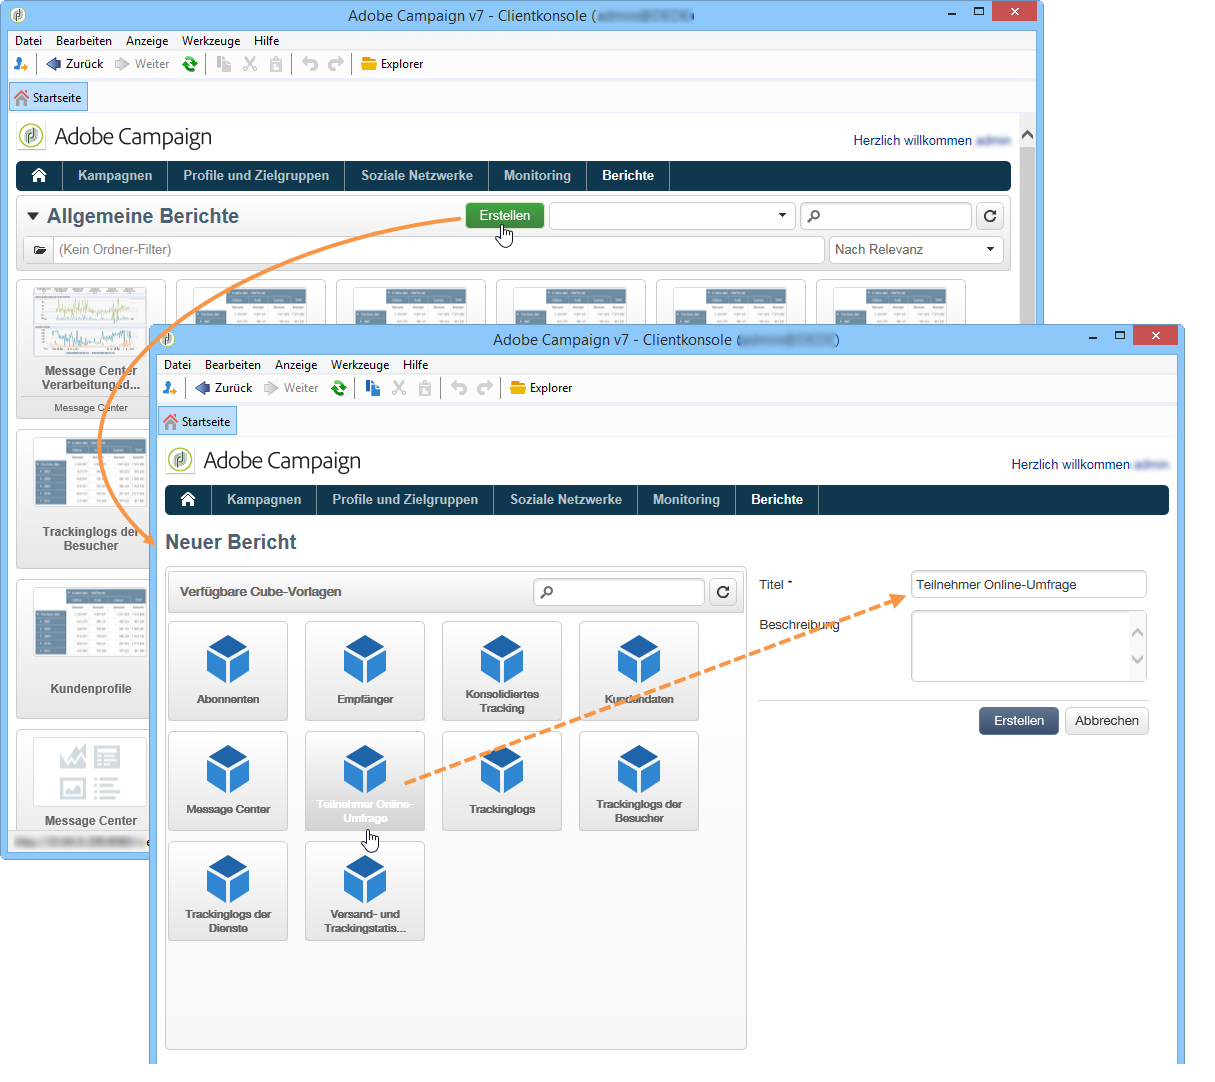Refresh the Allgemeine Berichte list
The height and width of the screenshot is (1082, 1215).
coord(990,216)
